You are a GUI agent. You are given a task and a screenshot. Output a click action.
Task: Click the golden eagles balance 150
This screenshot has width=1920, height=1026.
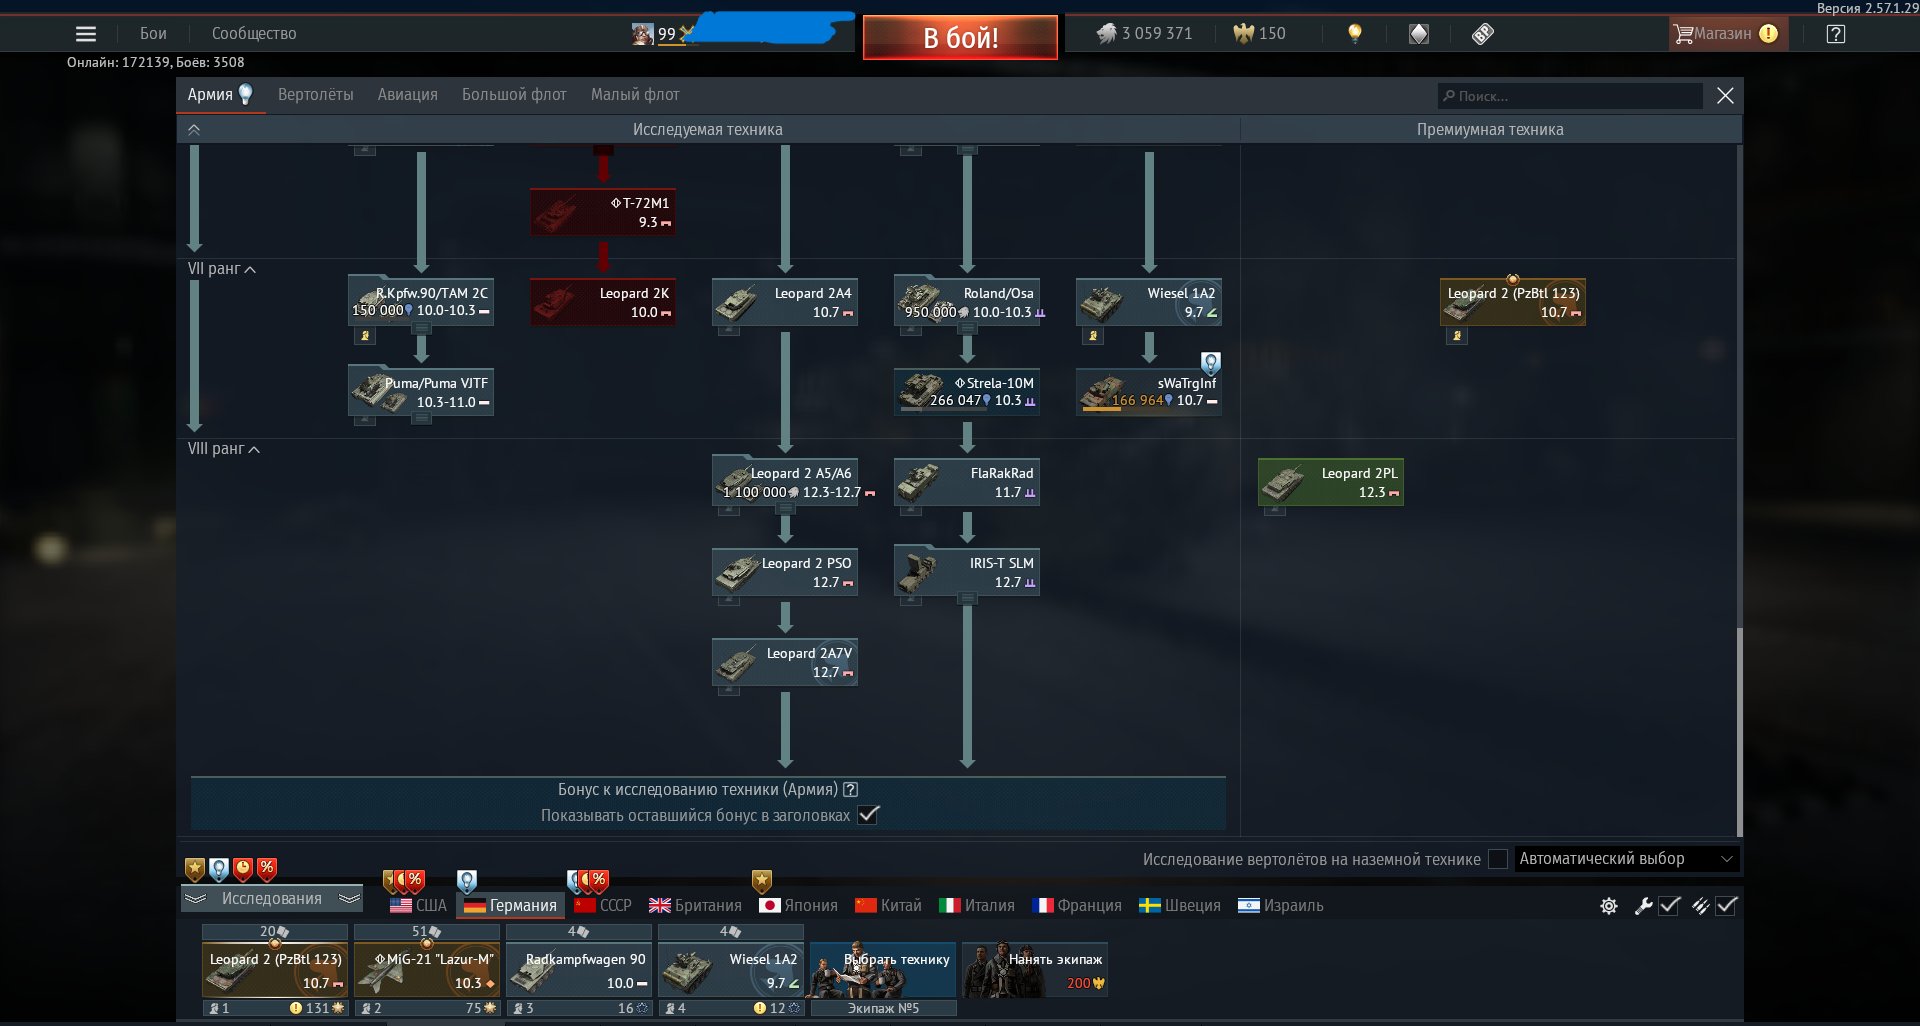click(1259, 33)
